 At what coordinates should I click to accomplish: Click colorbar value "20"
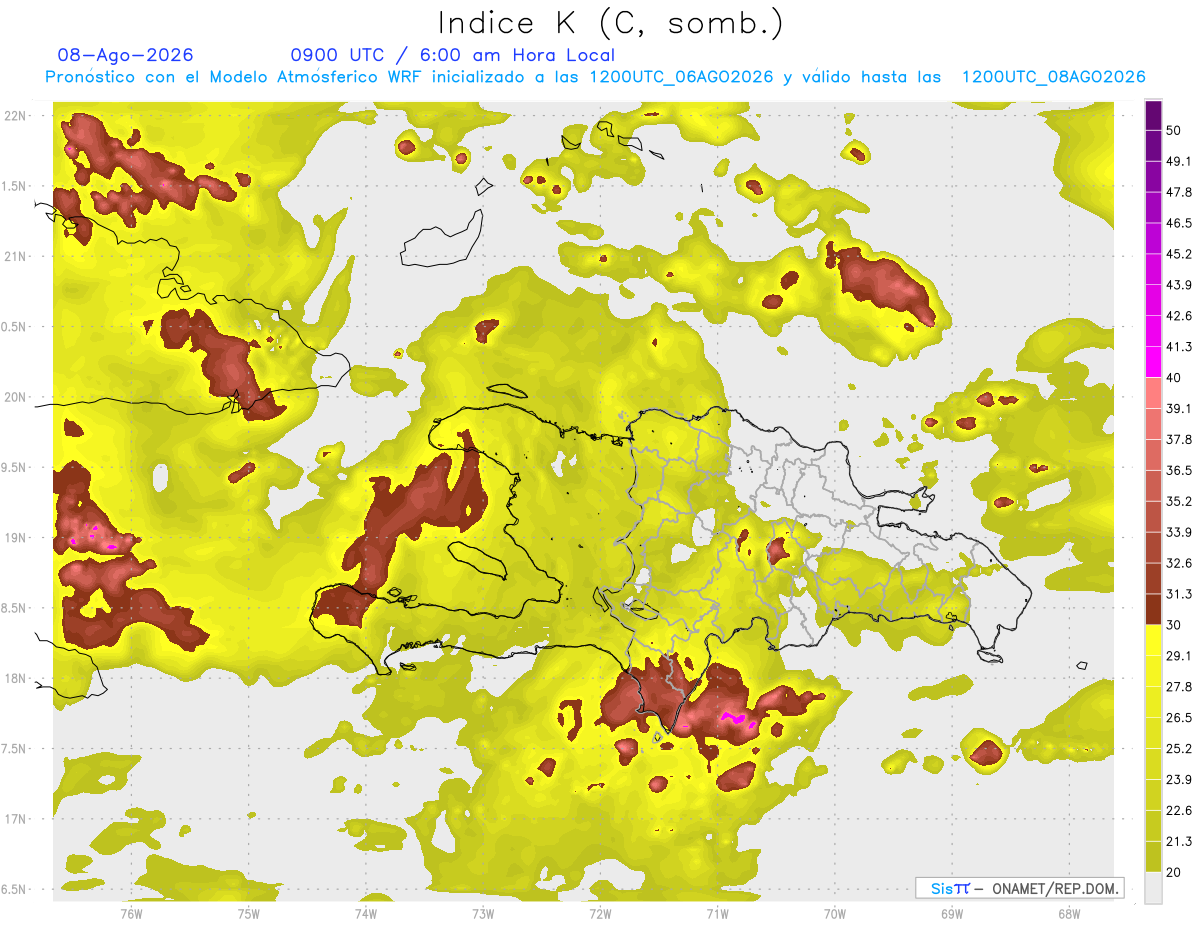point(1174,873)
